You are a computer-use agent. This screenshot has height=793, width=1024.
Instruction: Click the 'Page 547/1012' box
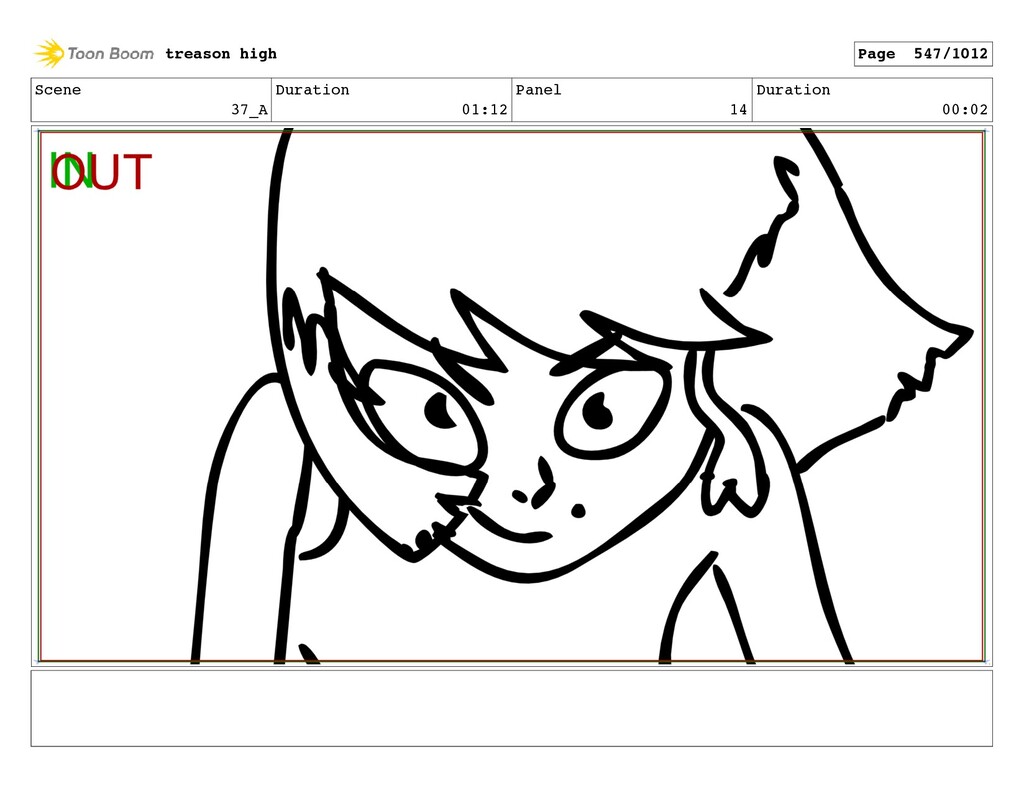pos(923,54)
